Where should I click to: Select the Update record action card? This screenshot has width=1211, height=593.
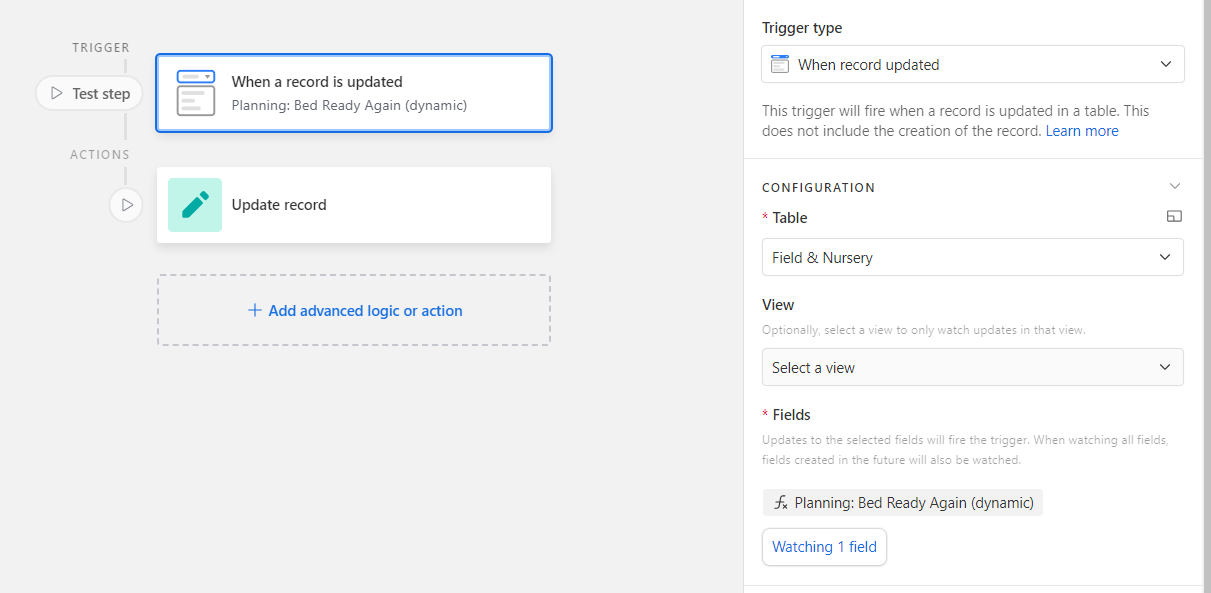354,205
